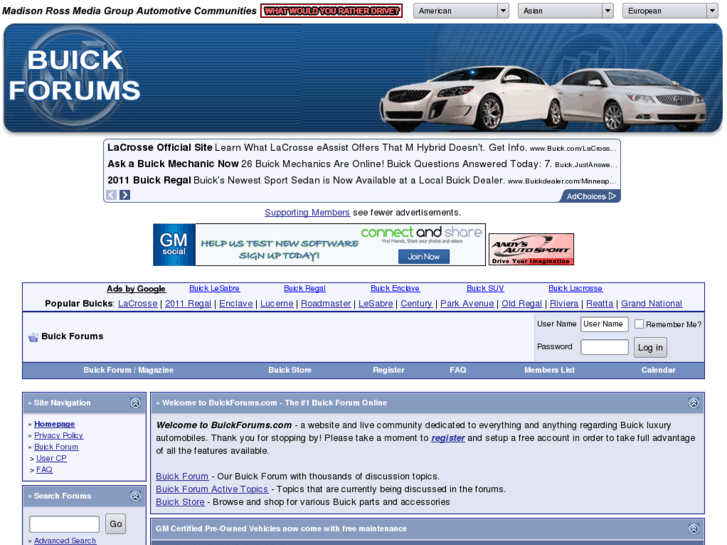Collapse the Site Navigation panel

coord(135,403)
